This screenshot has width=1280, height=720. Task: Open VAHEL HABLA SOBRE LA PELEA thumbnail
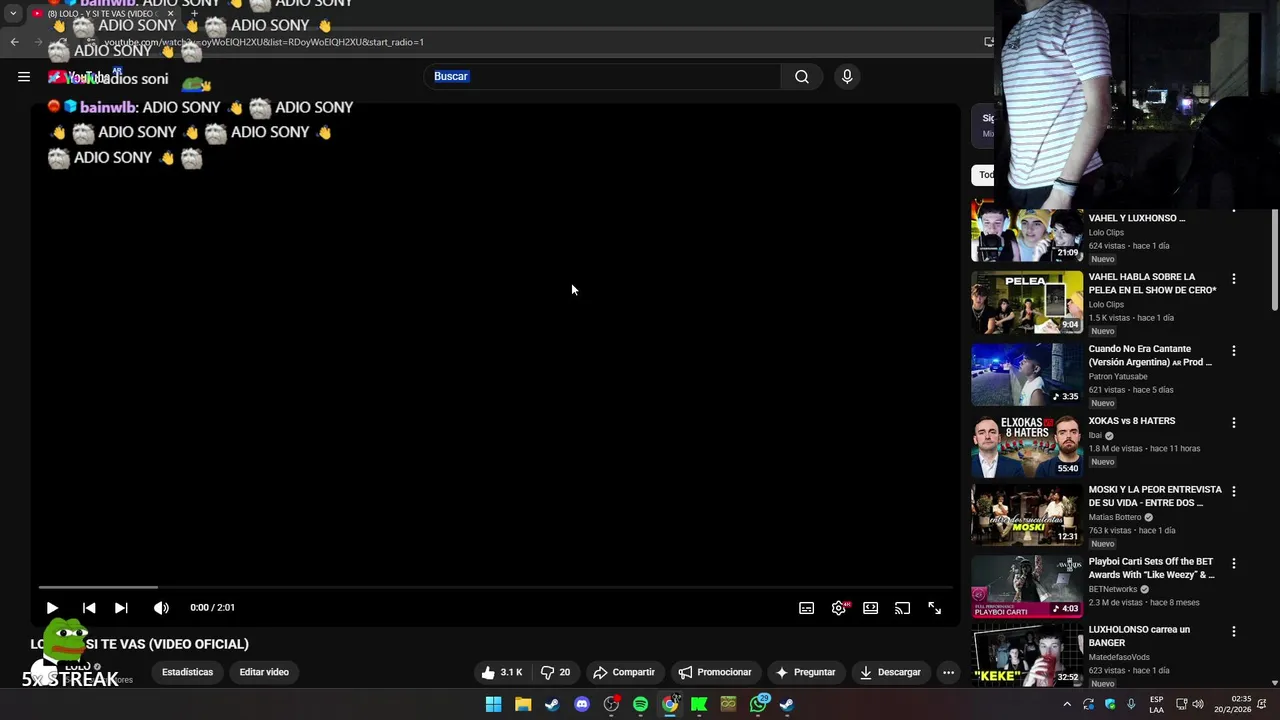point(1027,302)
